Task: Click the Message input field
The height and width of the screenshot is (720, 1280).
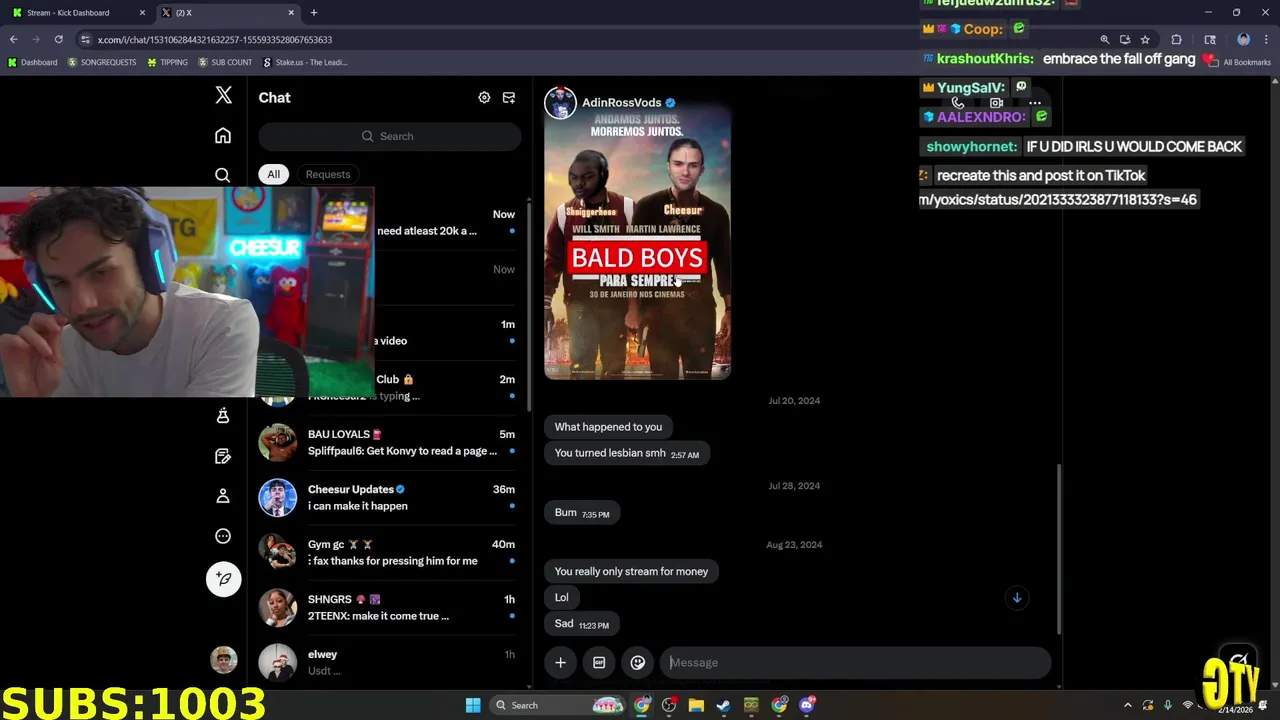Action: (855, 662)
